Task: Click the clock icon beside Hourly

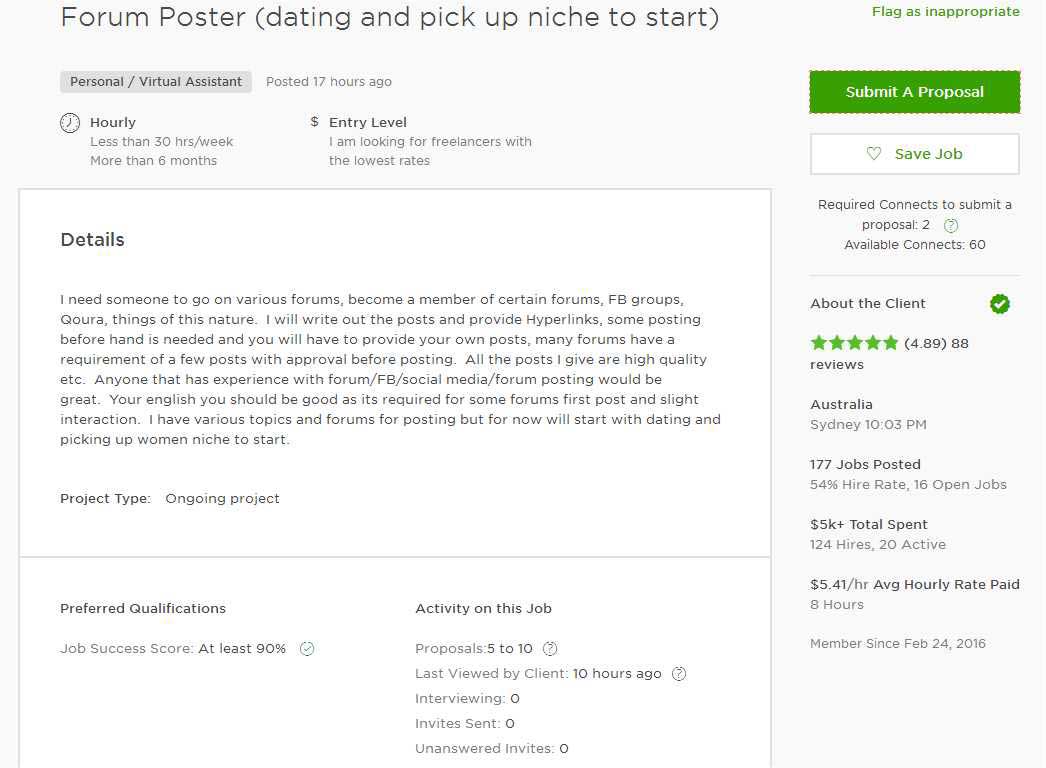Action: [70, 123]
